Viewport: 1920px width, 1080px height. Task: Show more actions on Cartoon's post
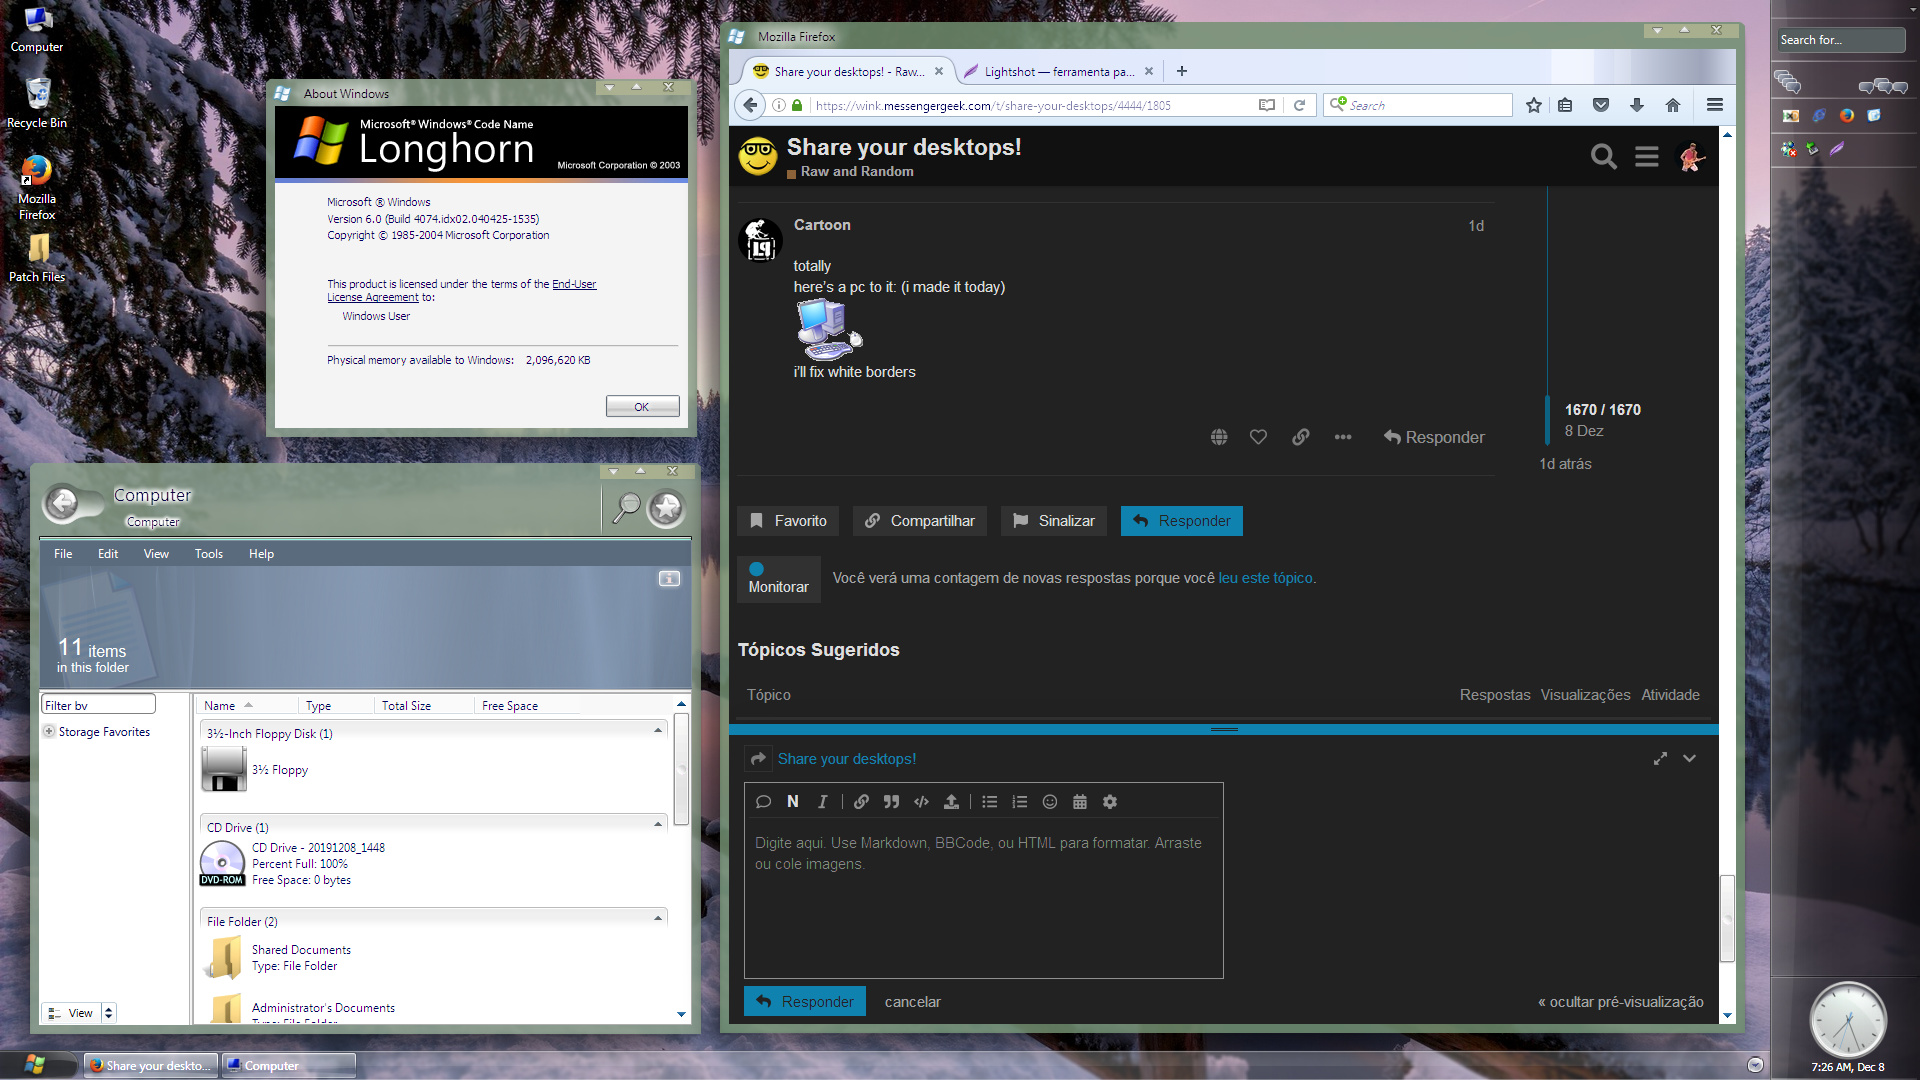pyautogui.click(x=1343, y=437)
